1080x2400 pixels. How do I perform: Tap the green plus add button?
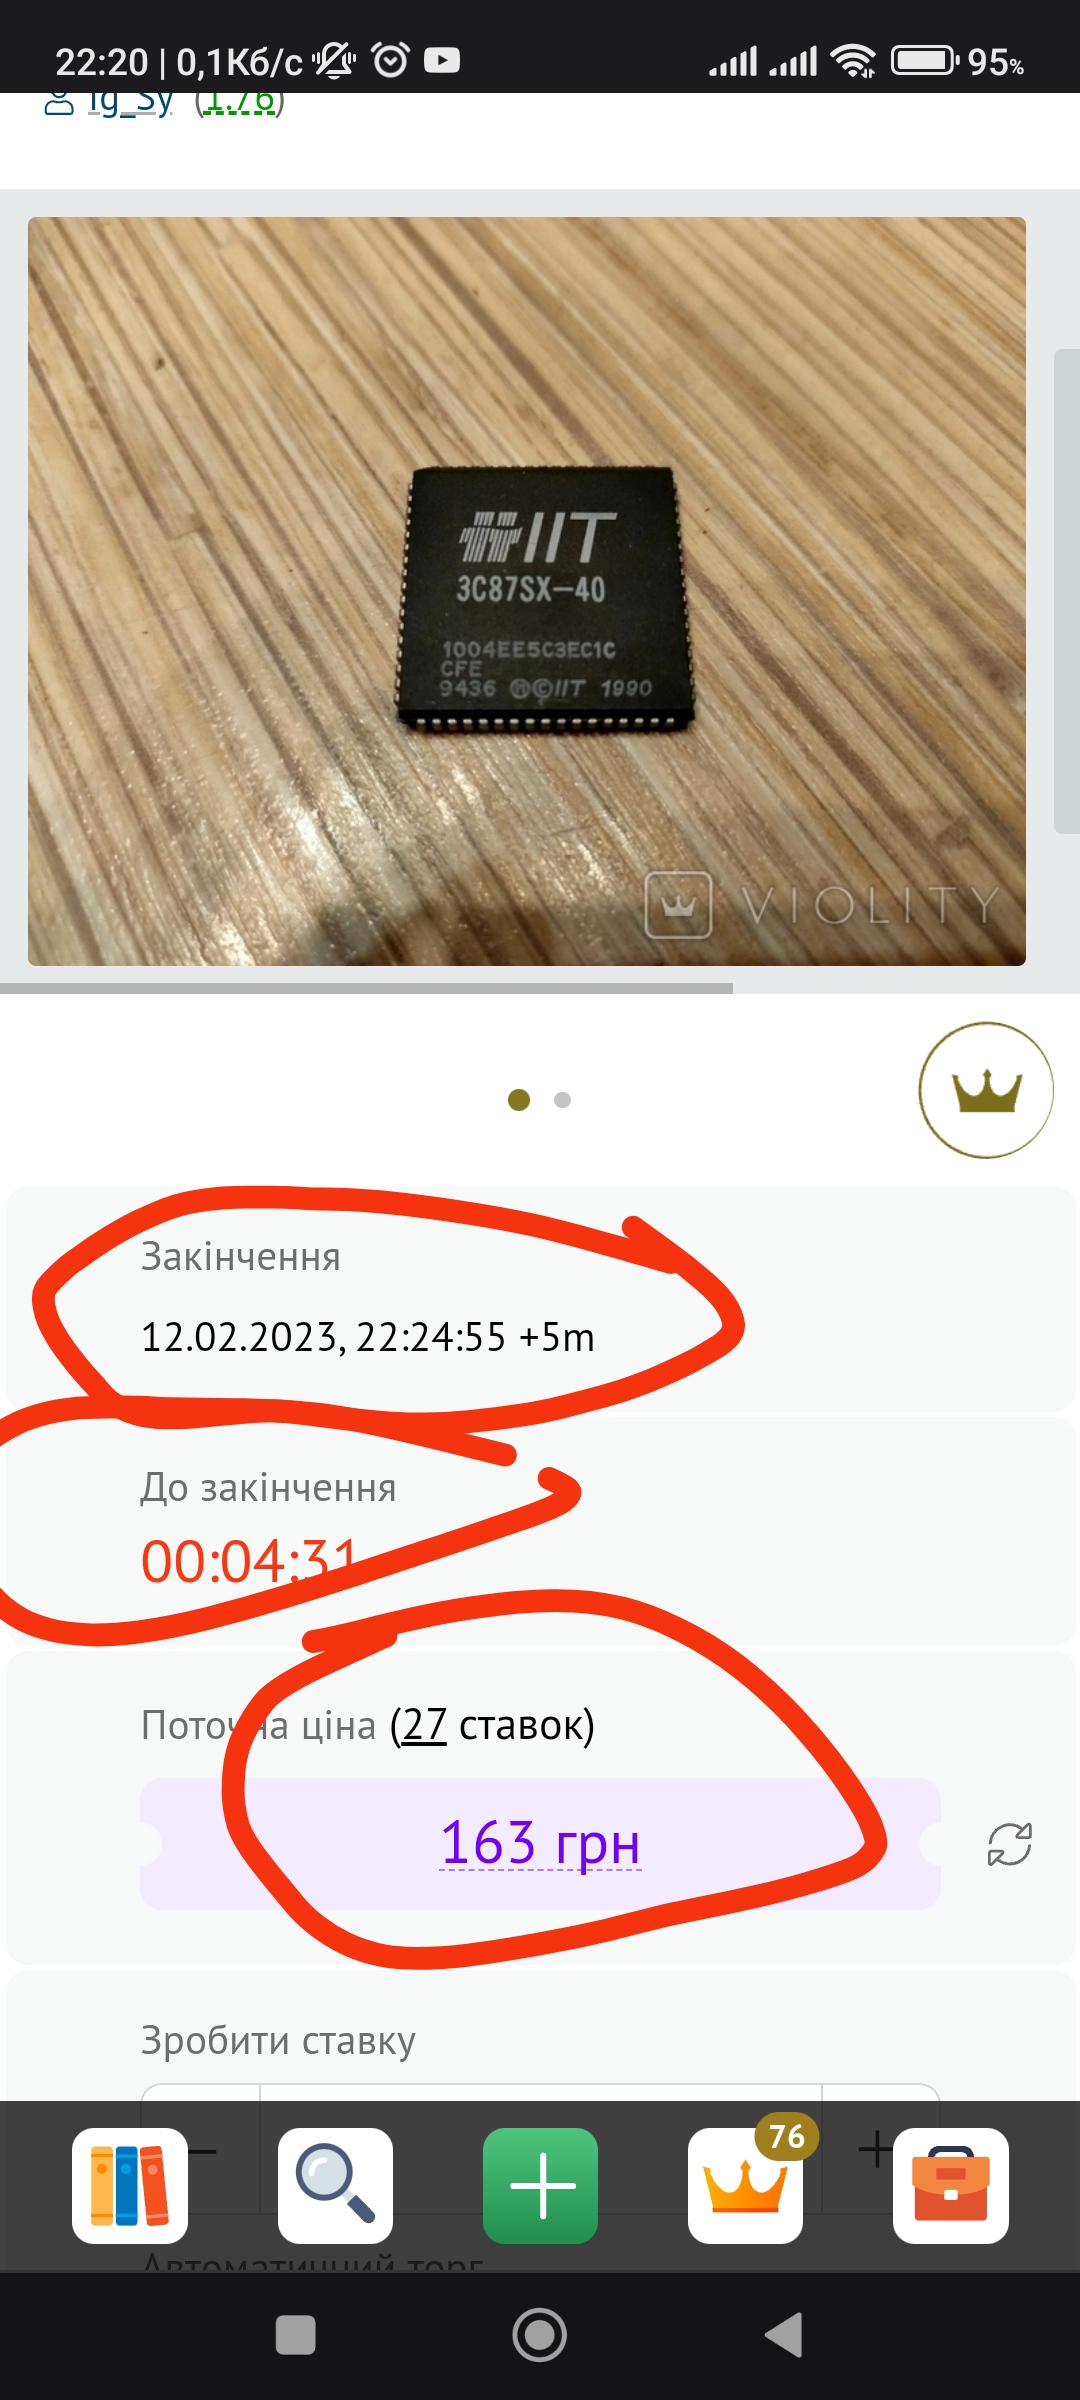(x=541, y=2185)
